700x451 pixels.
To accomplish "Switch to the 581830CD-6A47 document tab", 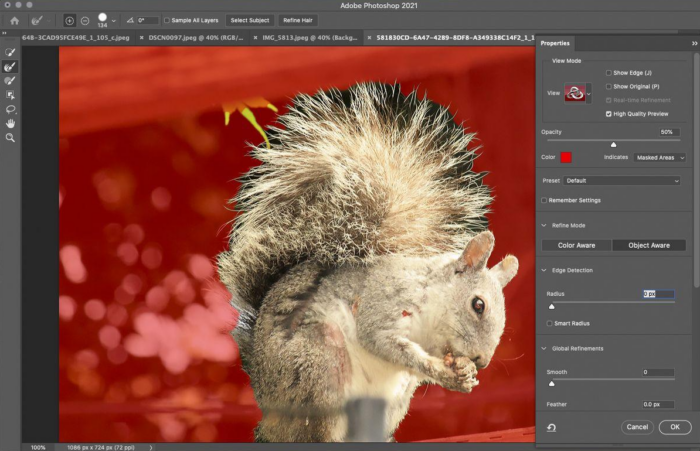I will 455,38.
